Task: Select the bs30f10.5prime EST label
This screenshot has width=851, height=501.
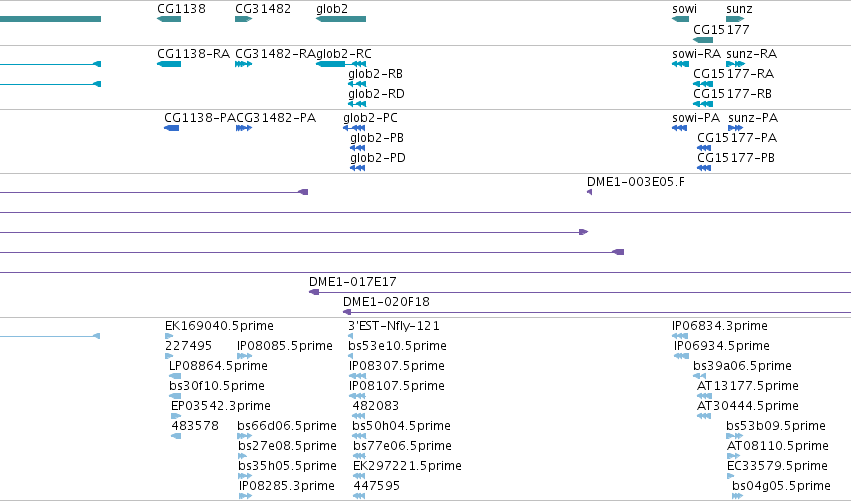Action: point(217,386)
